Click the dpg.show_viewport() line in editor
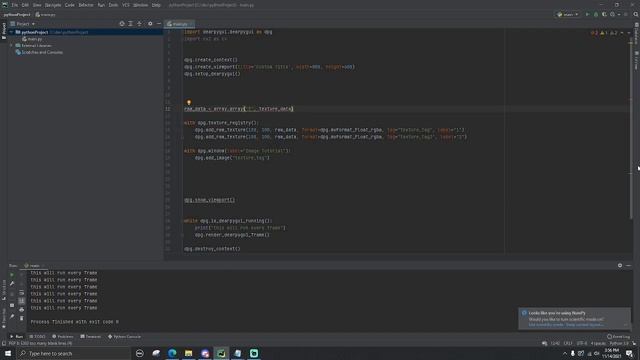The width and height of the screenshot is (640, 360). coord(209,200)
